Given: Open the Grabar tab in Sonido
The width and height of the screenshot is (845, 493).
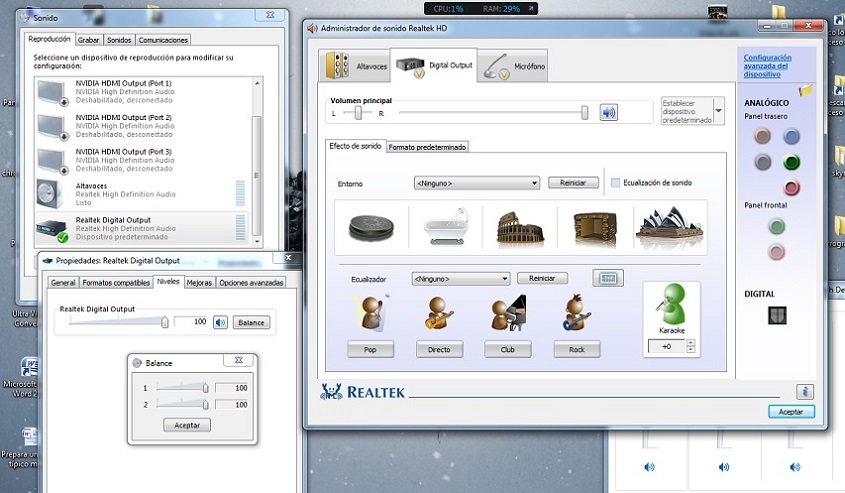Looking at the screenshot, I should click(88, 40).
